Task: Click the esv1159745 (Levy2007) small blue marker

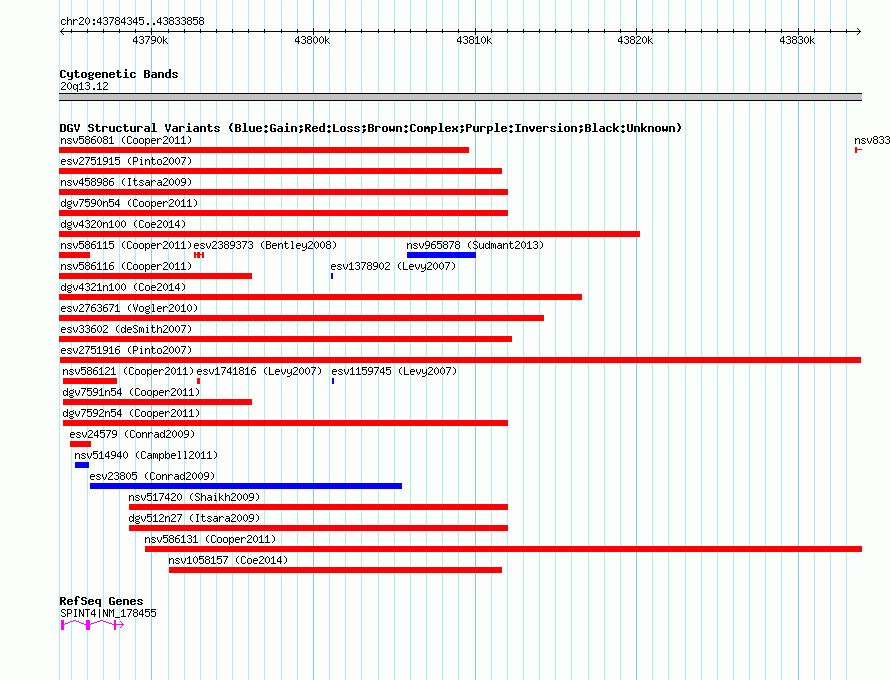Action: [x=333, y=381]
